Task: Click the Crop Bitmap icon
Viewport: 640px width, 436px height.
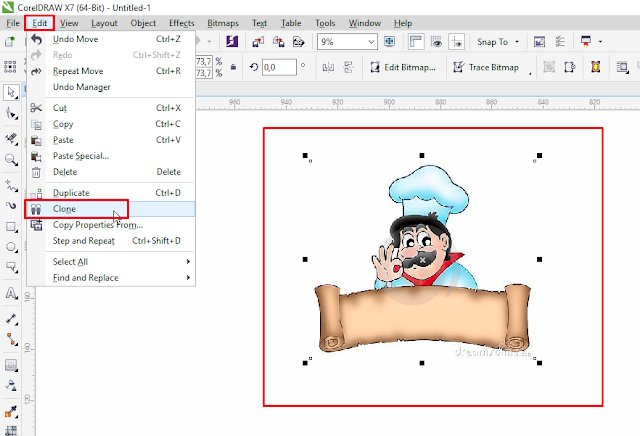Action: click(x=549, y=67)
